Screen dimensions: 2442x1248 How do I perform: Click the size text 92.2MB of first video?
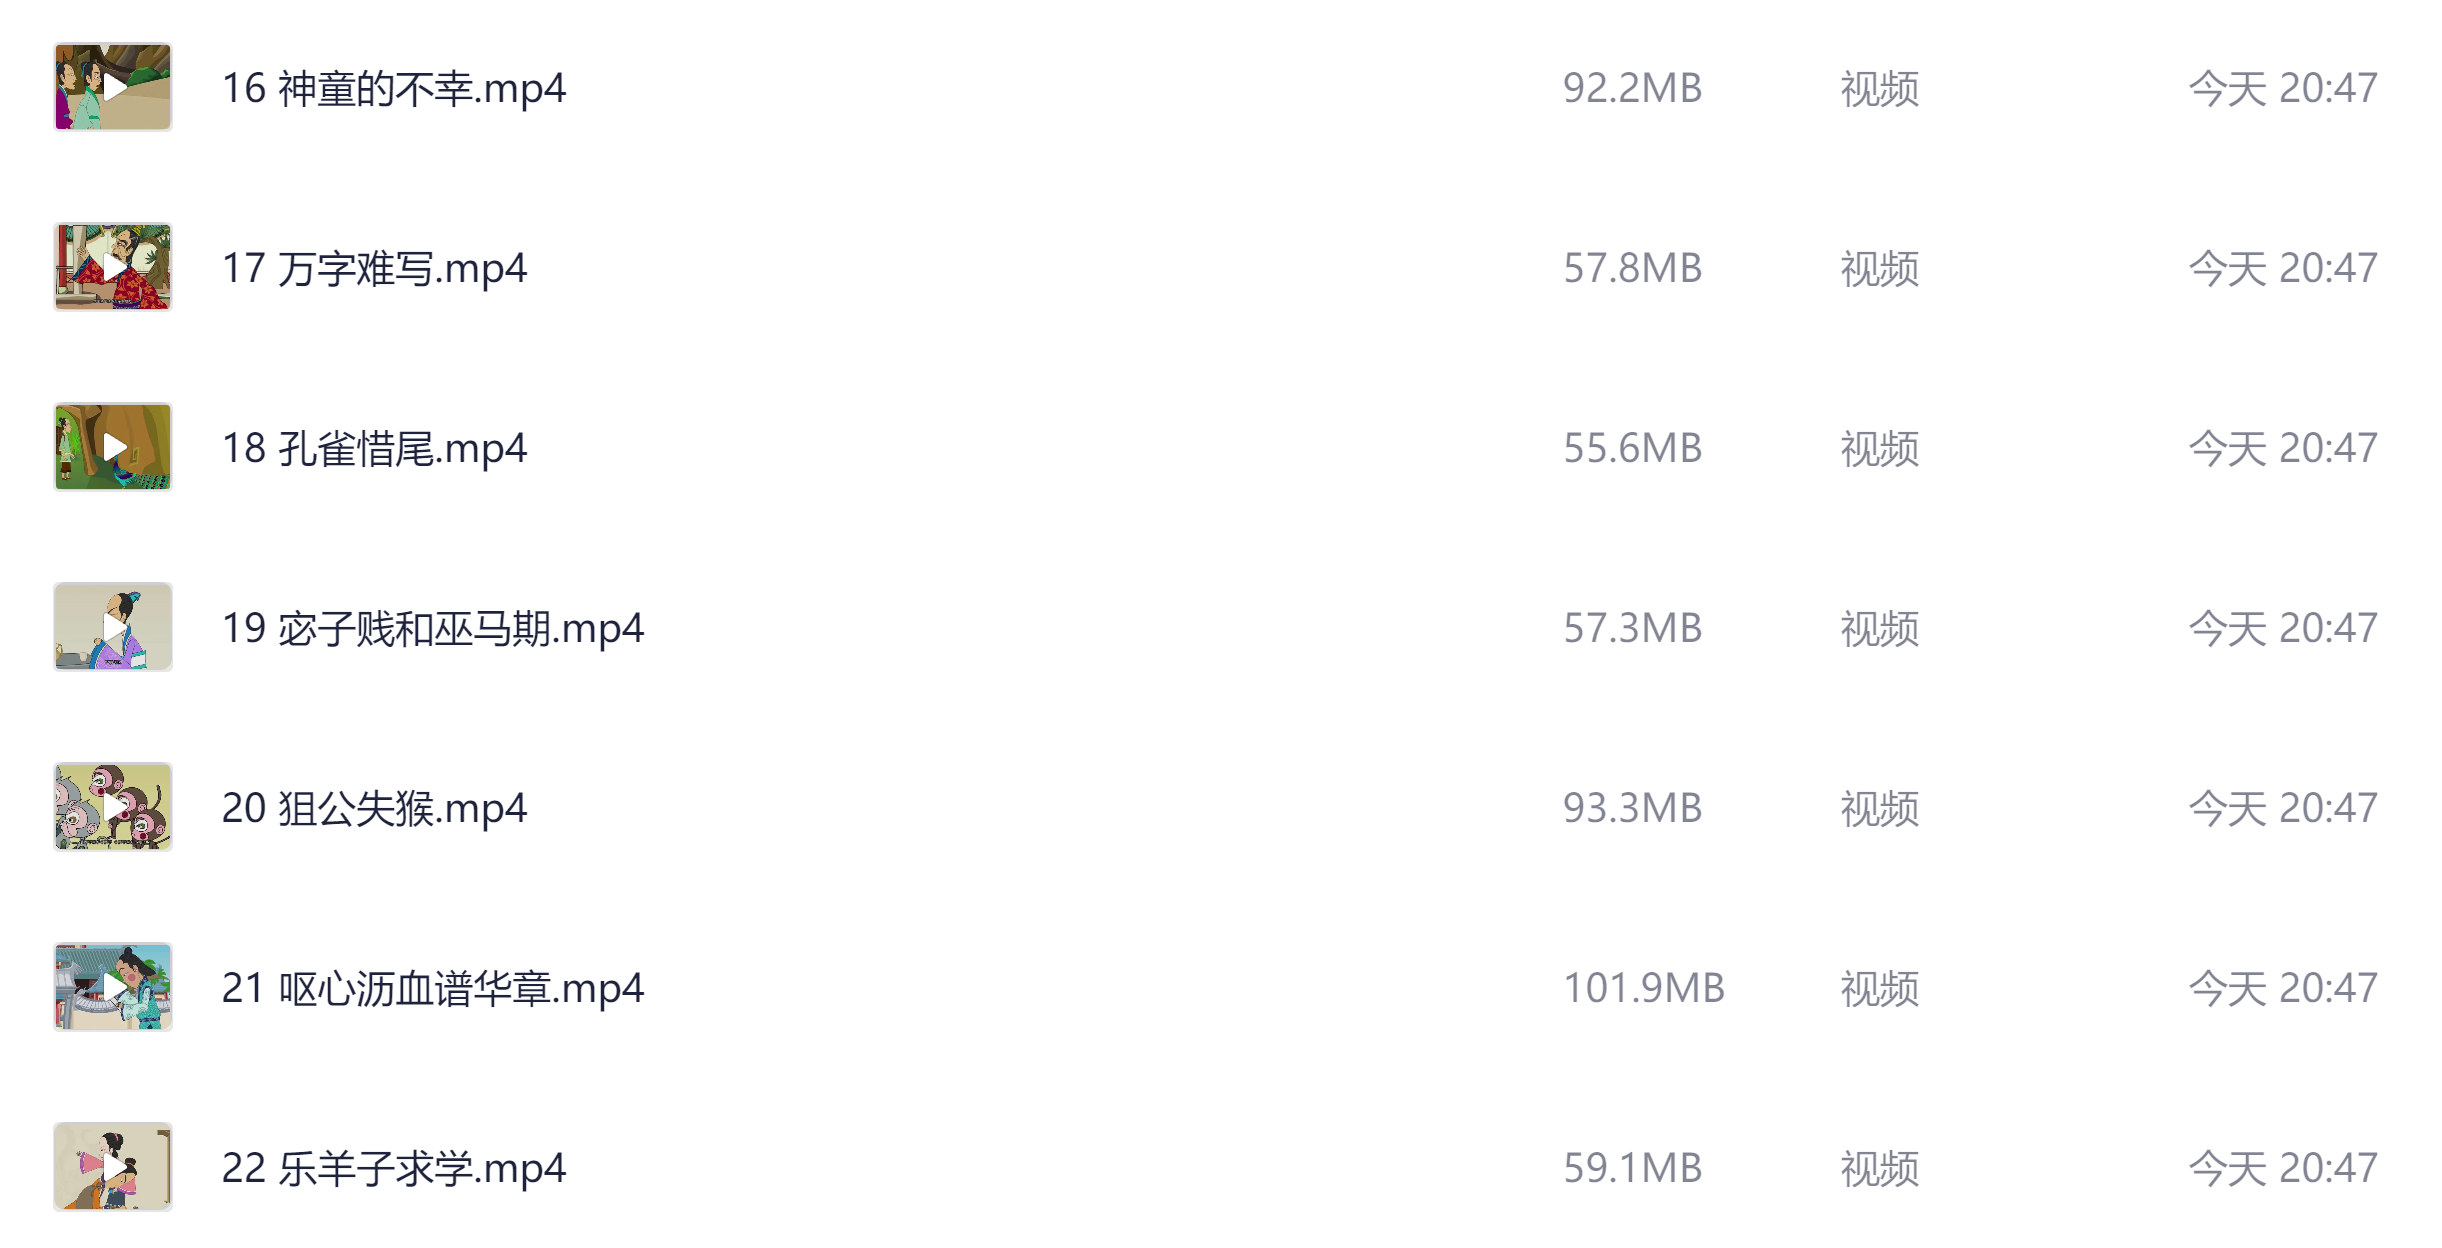point(1633,89)
